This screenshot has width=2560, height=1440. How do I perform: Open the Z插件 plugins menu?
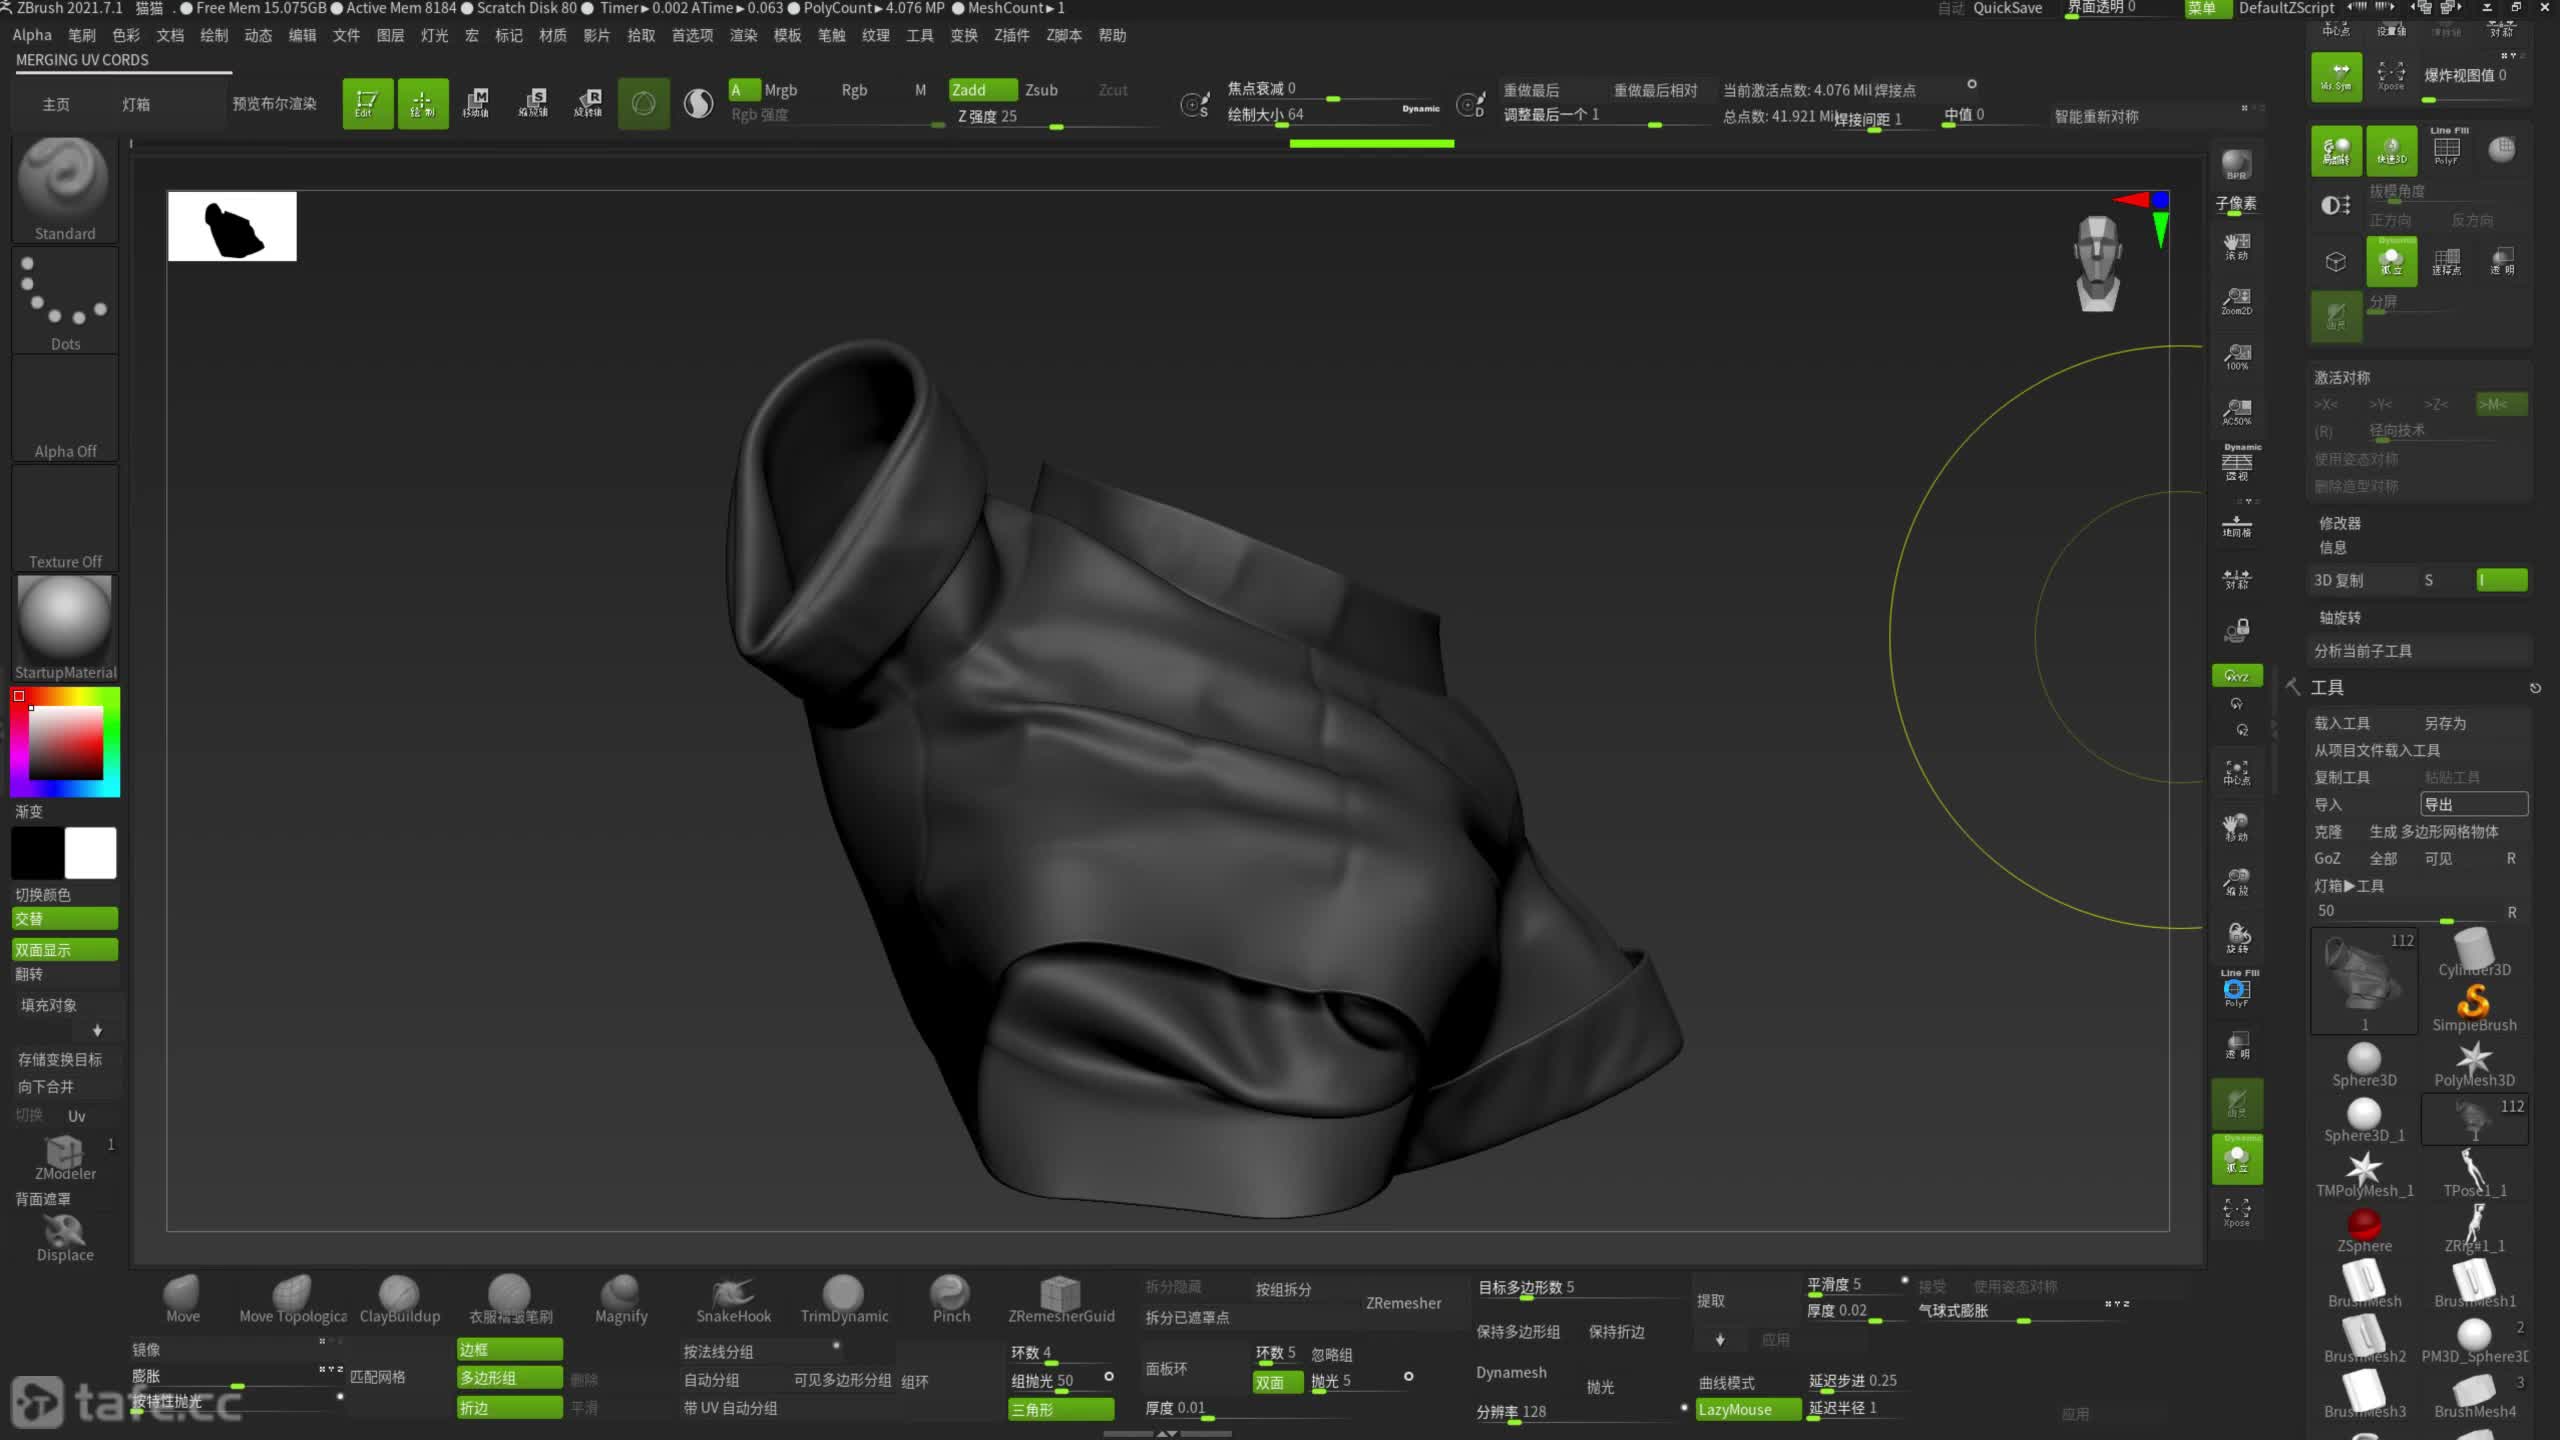(x=1011, y=35)
